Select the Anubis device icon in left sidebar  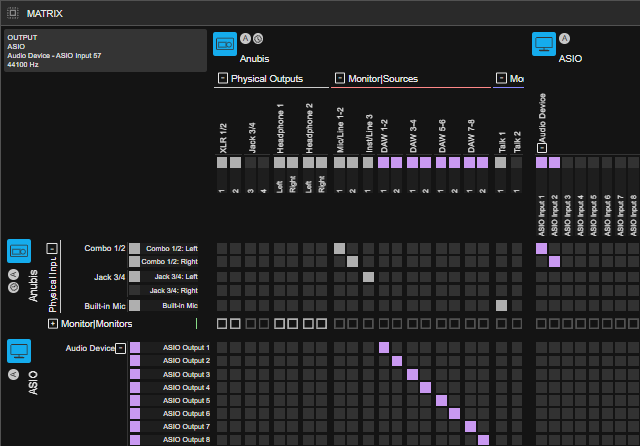pos(19,251)
